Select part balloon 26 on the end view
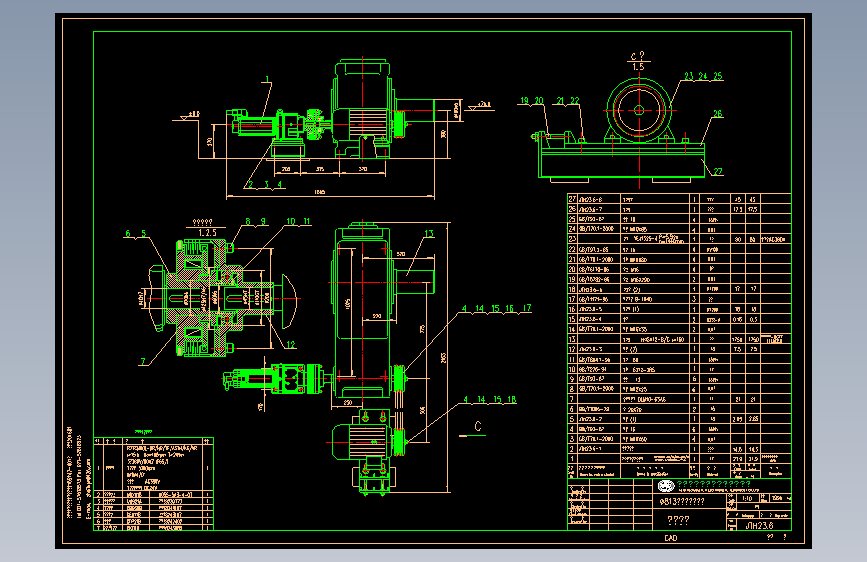 tap(717, 114)
